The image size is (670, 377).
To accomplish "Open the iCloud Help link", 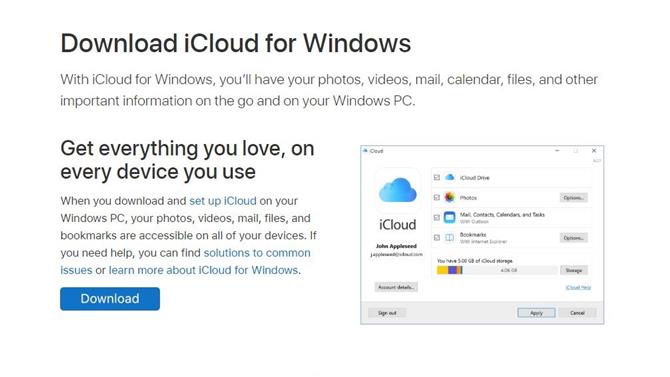I will [x=578, y=287].
